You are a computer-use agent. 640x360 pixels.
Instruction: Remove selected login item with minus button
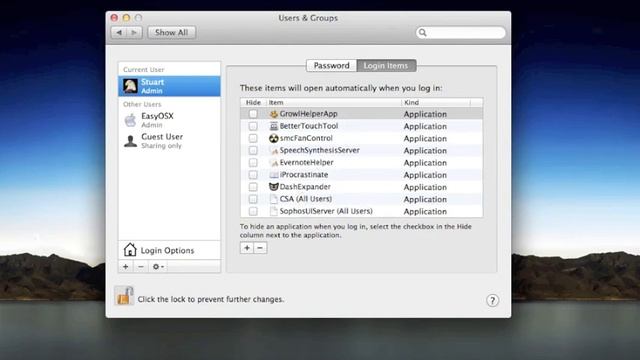[x=260, y=248]
